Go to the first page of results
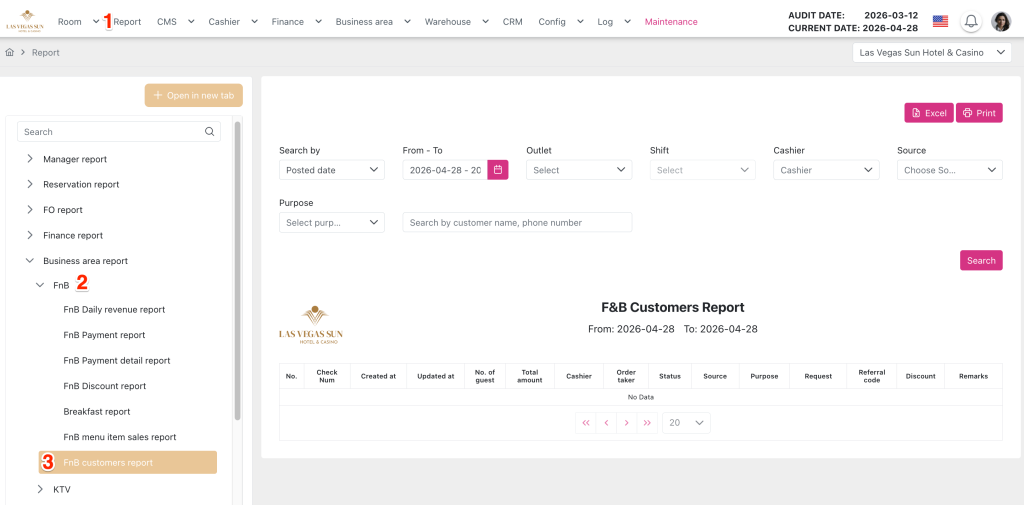Image resolution: width=1024 pixels, height=505 pixels. 585,423
